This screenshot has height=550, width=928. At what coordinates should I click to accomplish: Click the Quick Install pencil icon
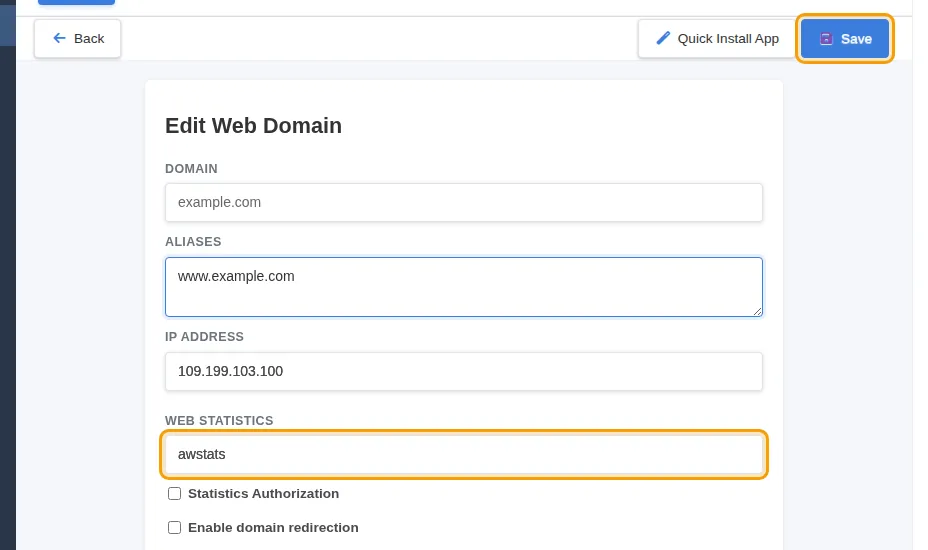pos(663,38)
